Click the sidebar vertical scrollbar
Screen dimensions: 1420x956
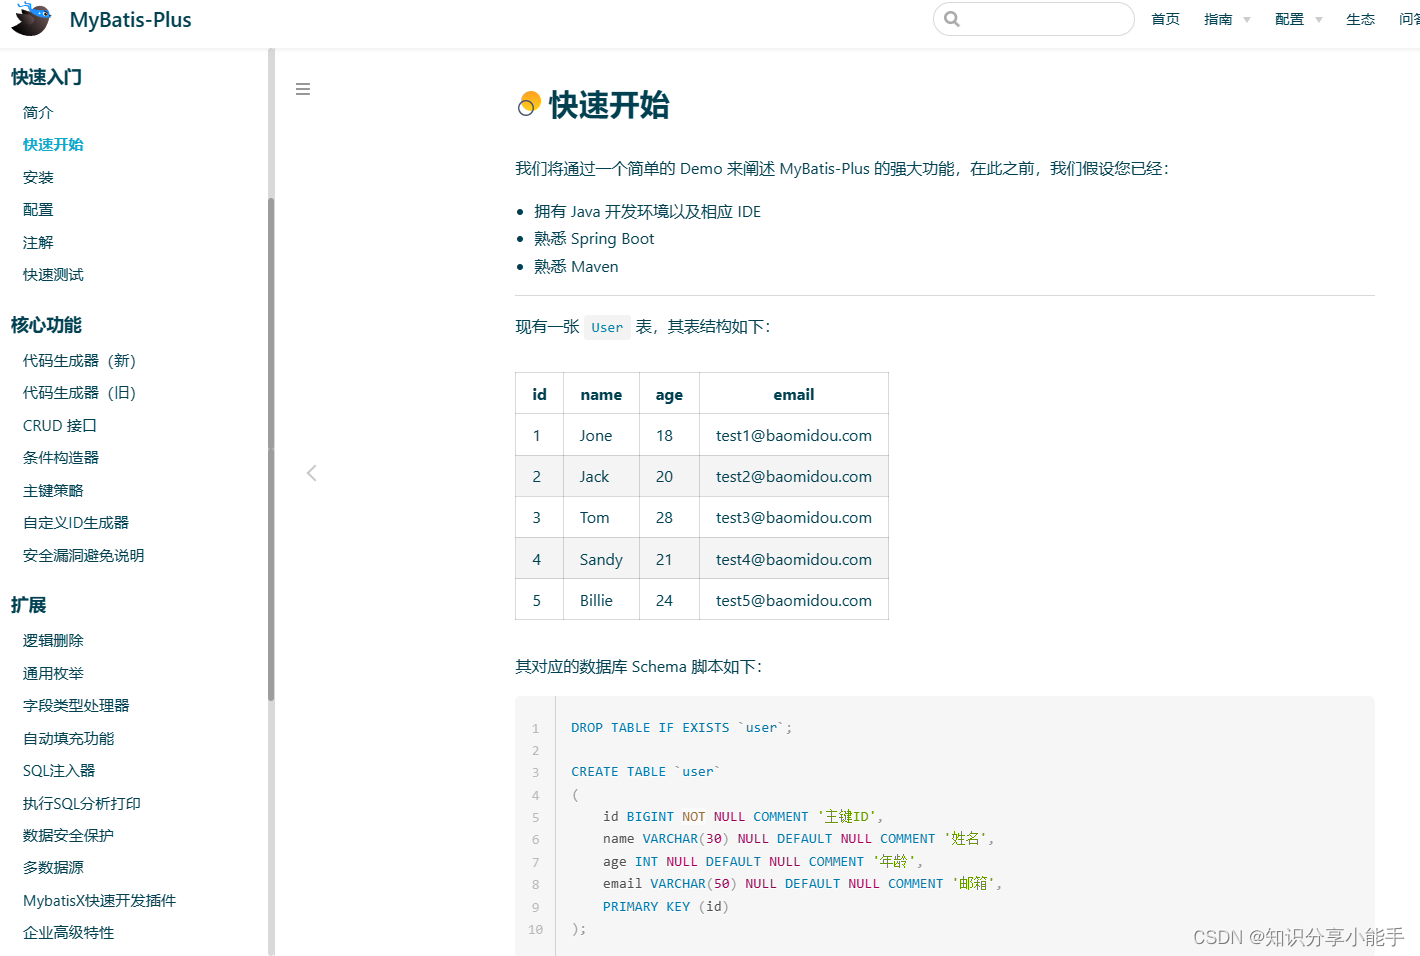(271, 450)
